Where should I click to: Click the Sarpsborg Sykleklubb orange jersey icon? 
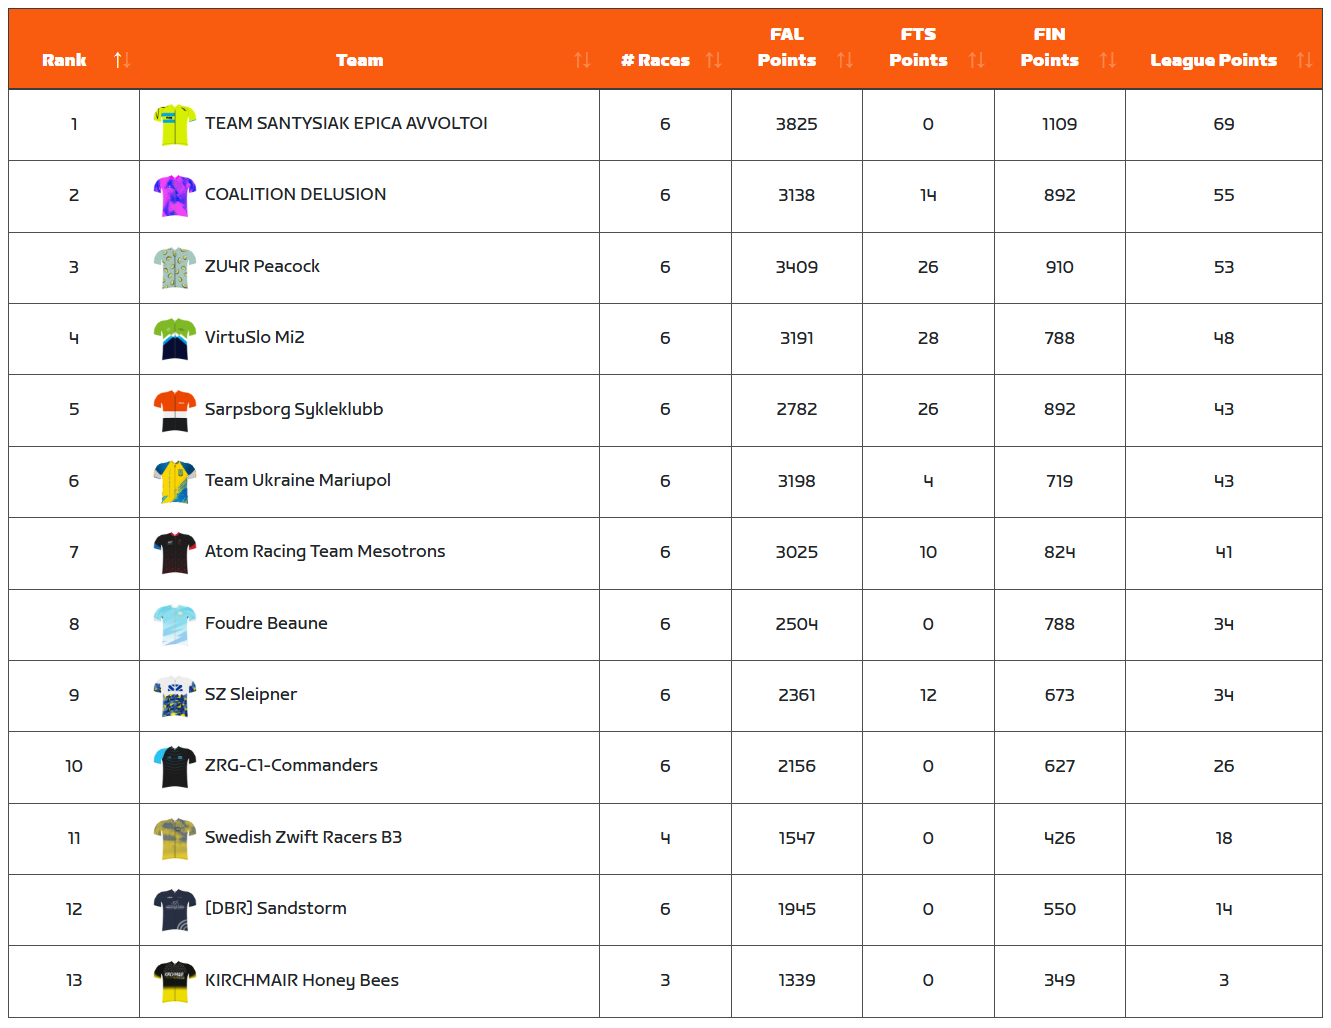point(175,410)
